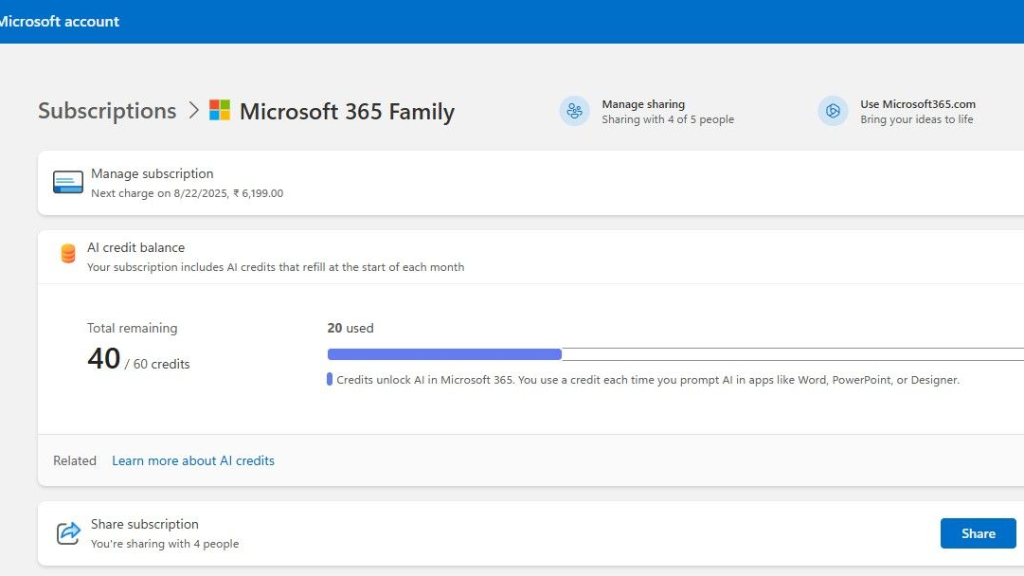
Task: Click the AI credits used progress bar
Action: coord(675,354)
